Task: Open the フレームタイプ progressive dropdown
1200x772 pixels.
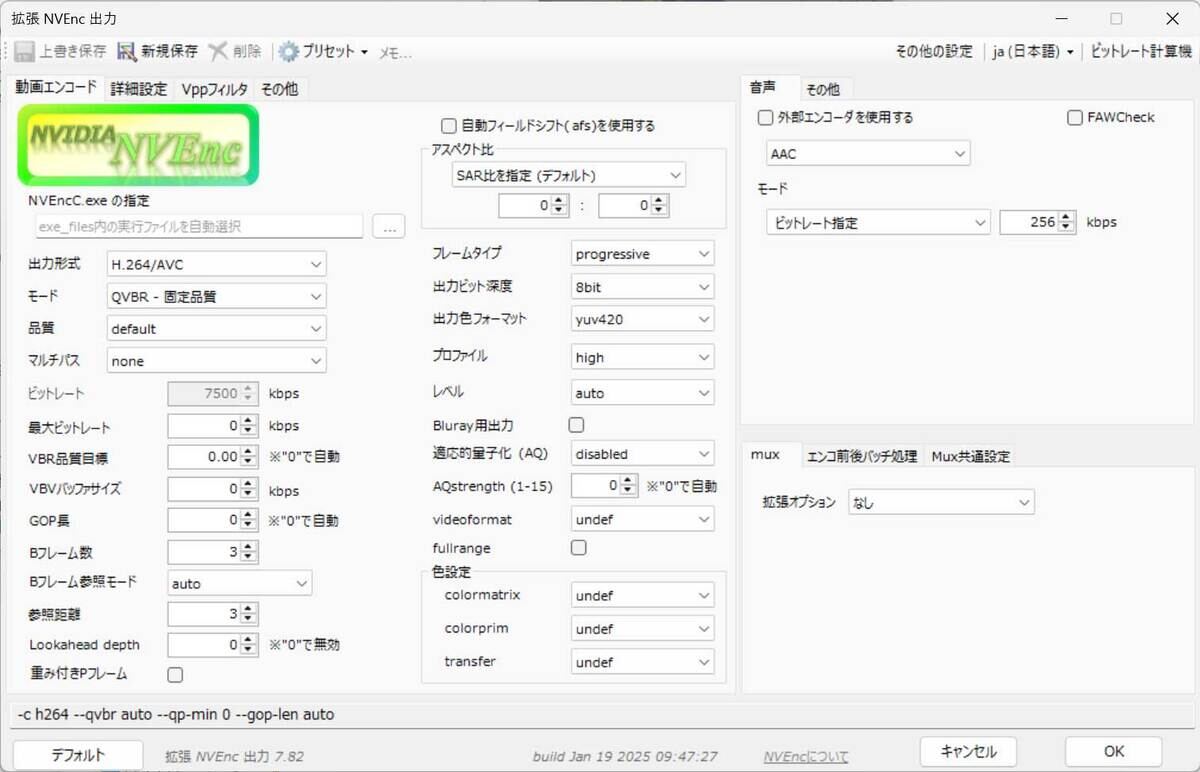Action: [x=642, y=254]
